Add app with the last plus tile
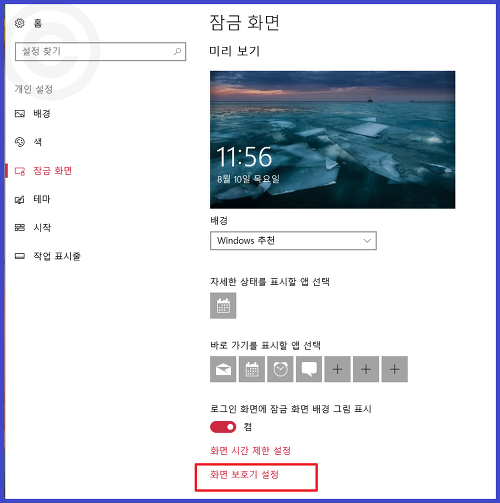The height and width of the screenshot is (503, 500). pyautogui.click(x=395, y=369)
